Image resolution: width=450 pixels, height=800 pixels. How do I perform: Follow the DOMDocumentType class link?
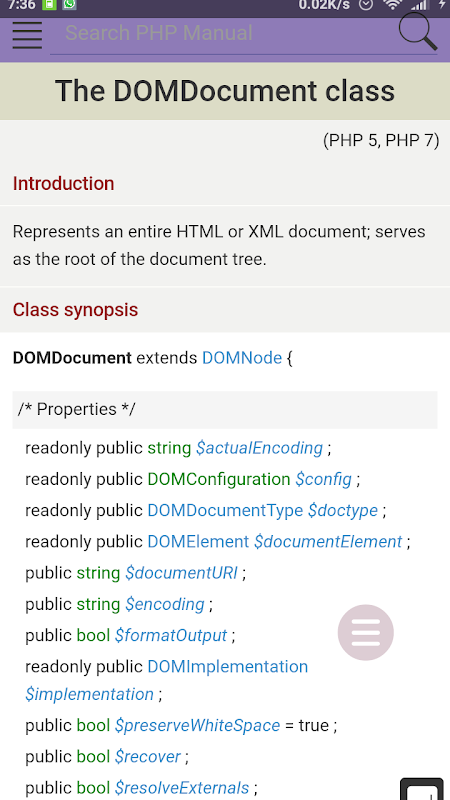coord(225,510)
